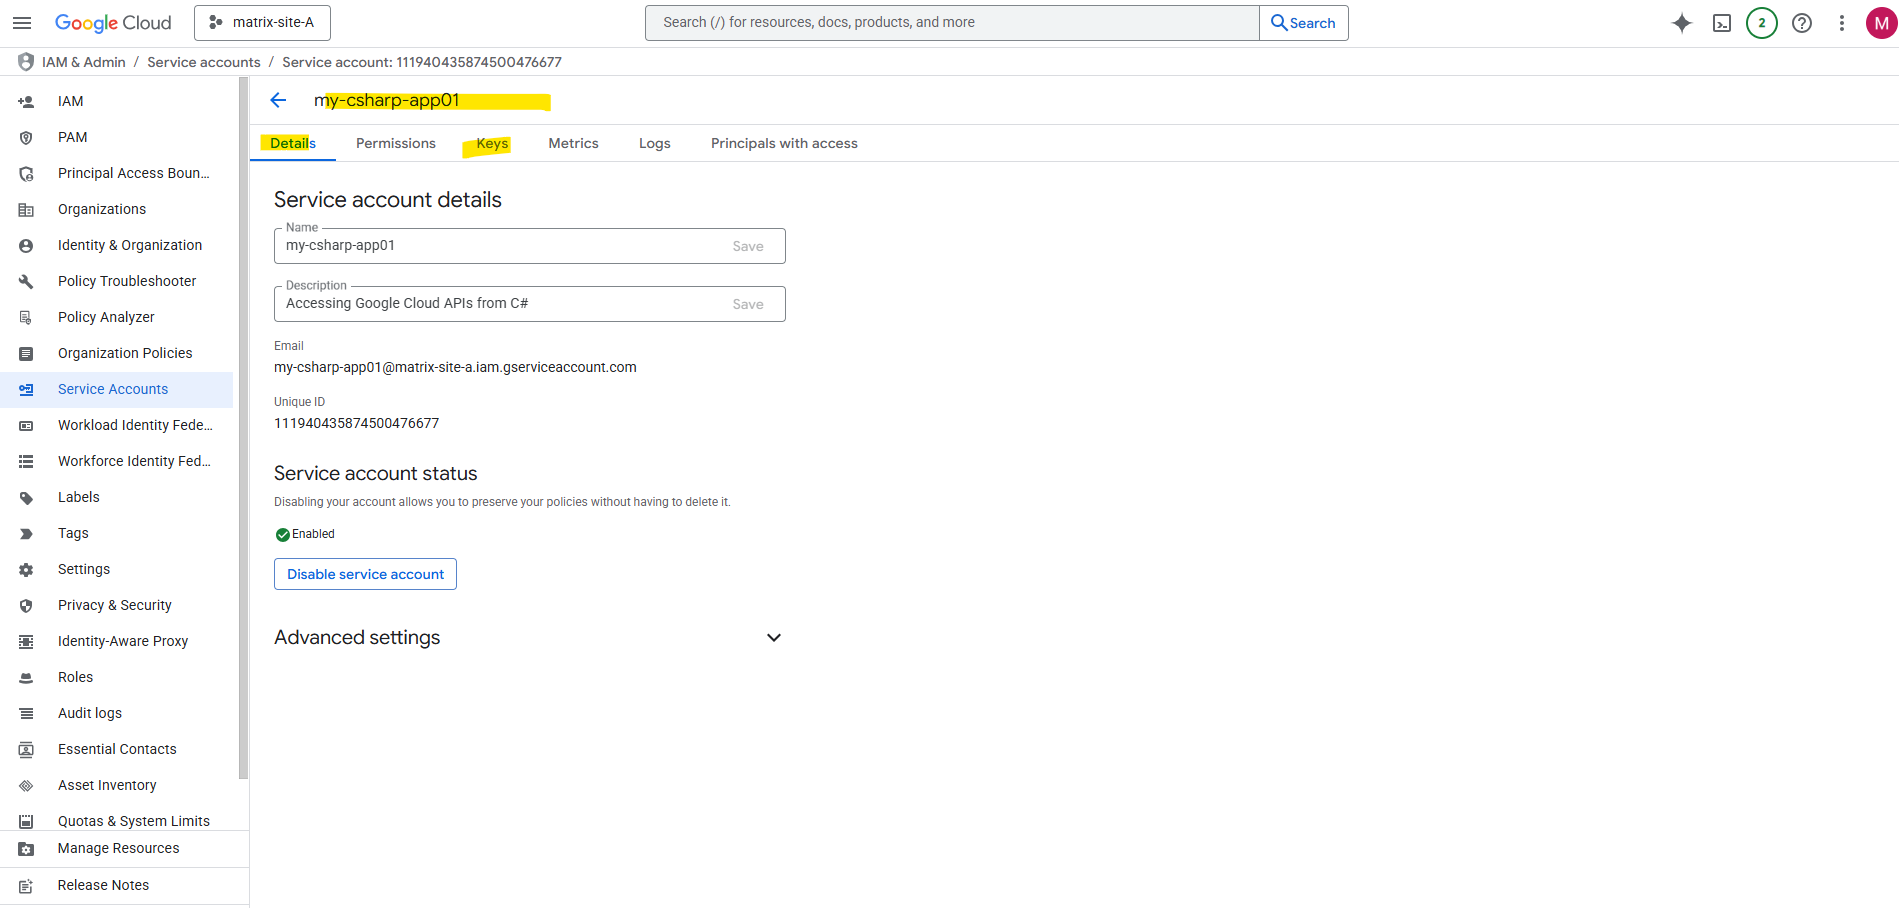Focus the resource search box
This screenshot has height=908, width=1899.
(950, 23)
